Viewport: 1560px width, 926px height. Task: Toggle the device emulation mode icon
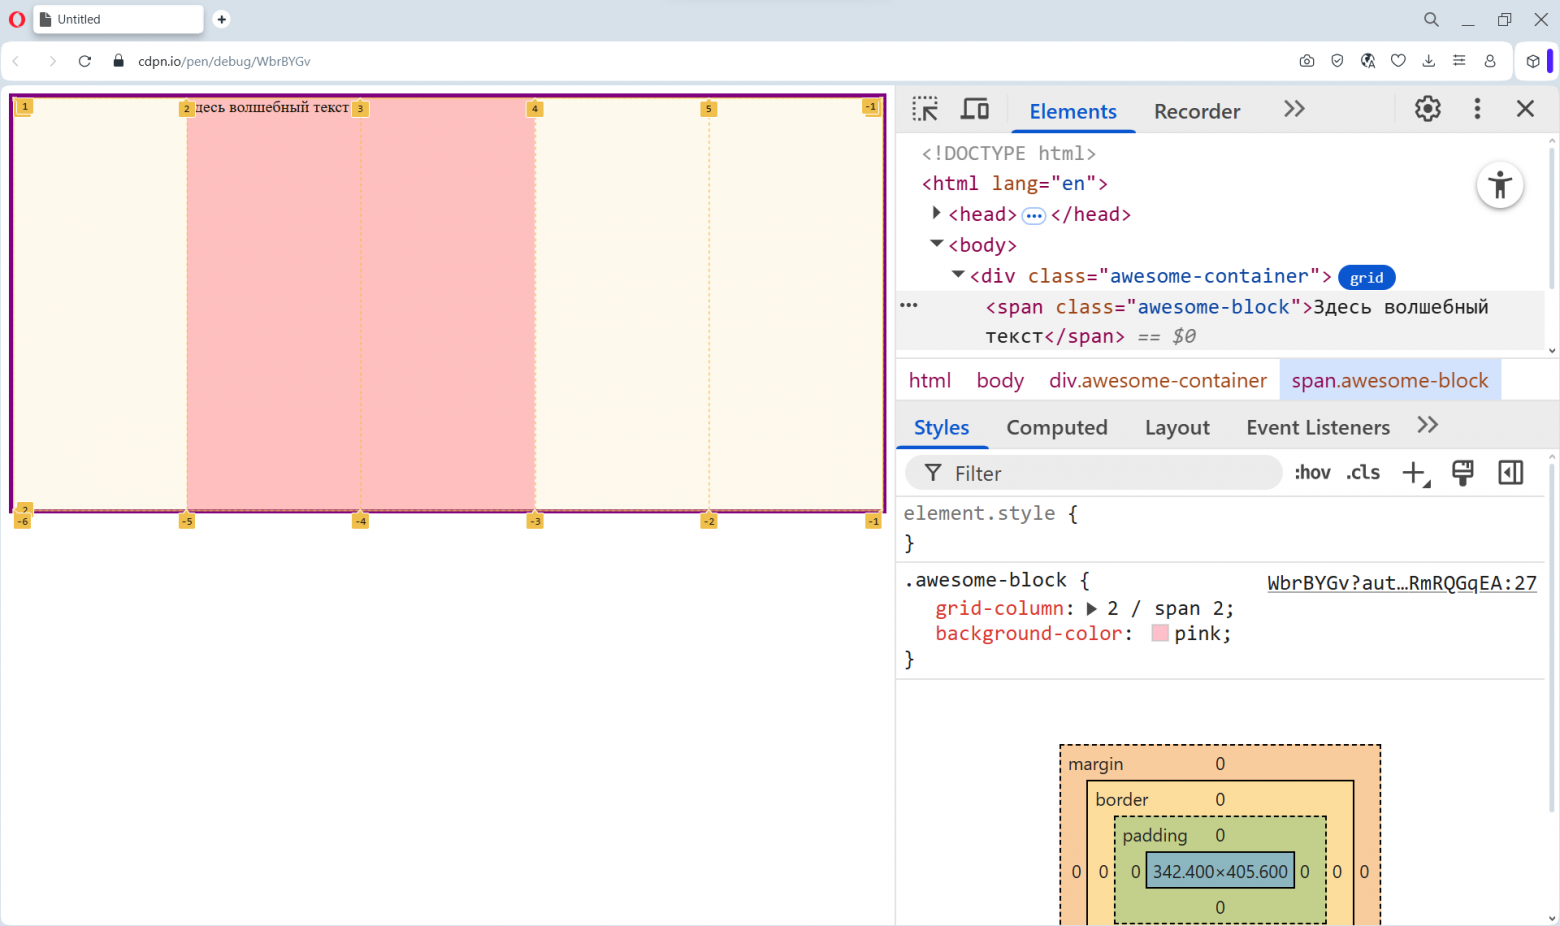974,108
